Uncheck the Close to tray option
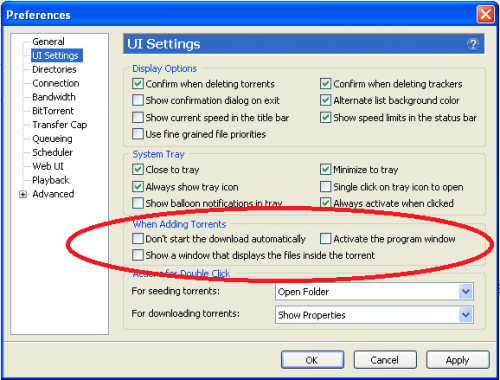The image size is (500, 380). tap(138, 169)
